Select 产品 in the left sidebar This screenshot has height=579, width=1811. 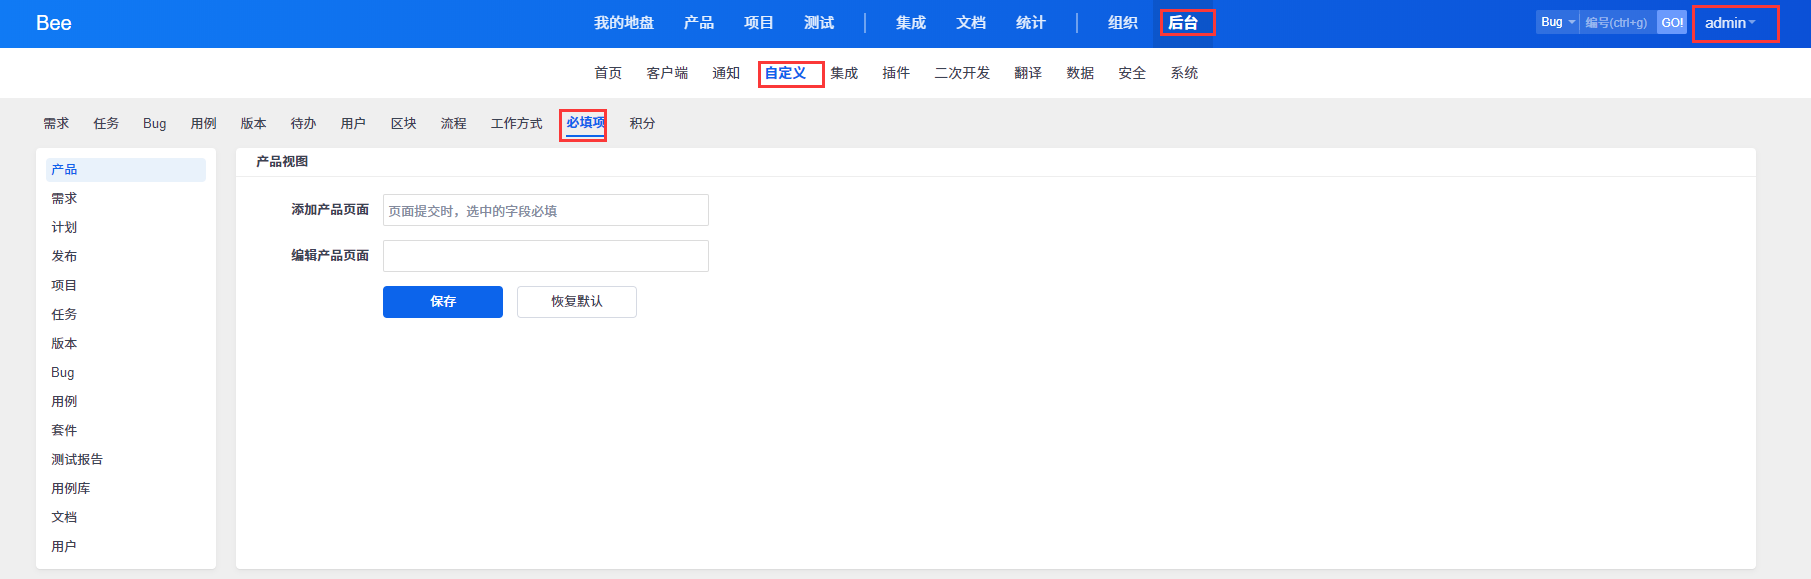point(126,169)
